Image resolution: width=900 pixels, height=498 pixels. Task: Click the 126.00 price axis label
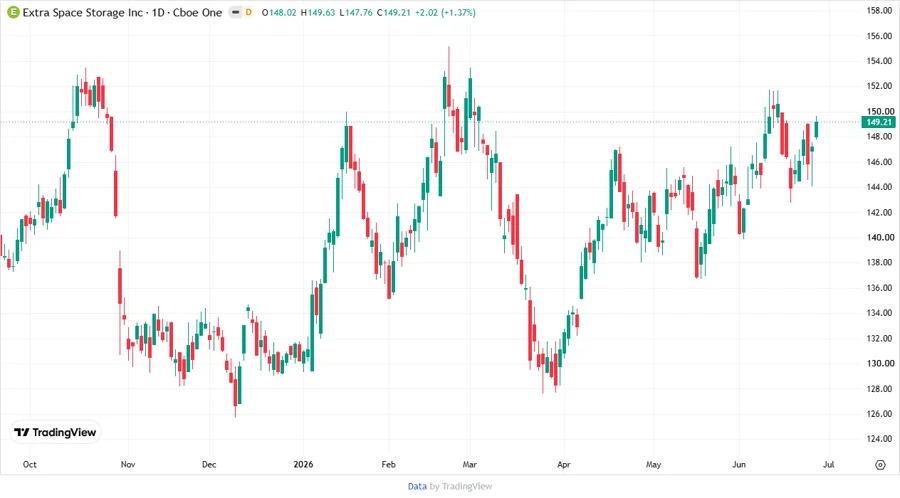(x=879, y=414)
